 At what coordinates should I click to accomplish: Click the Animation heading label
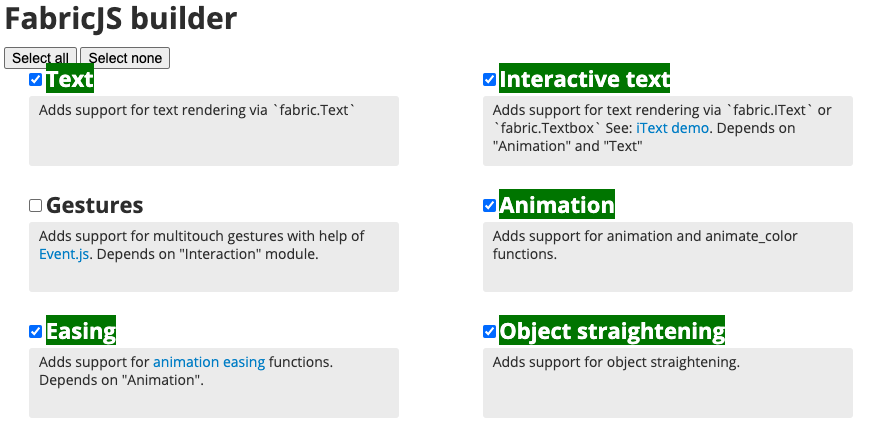tap(556, 205)
